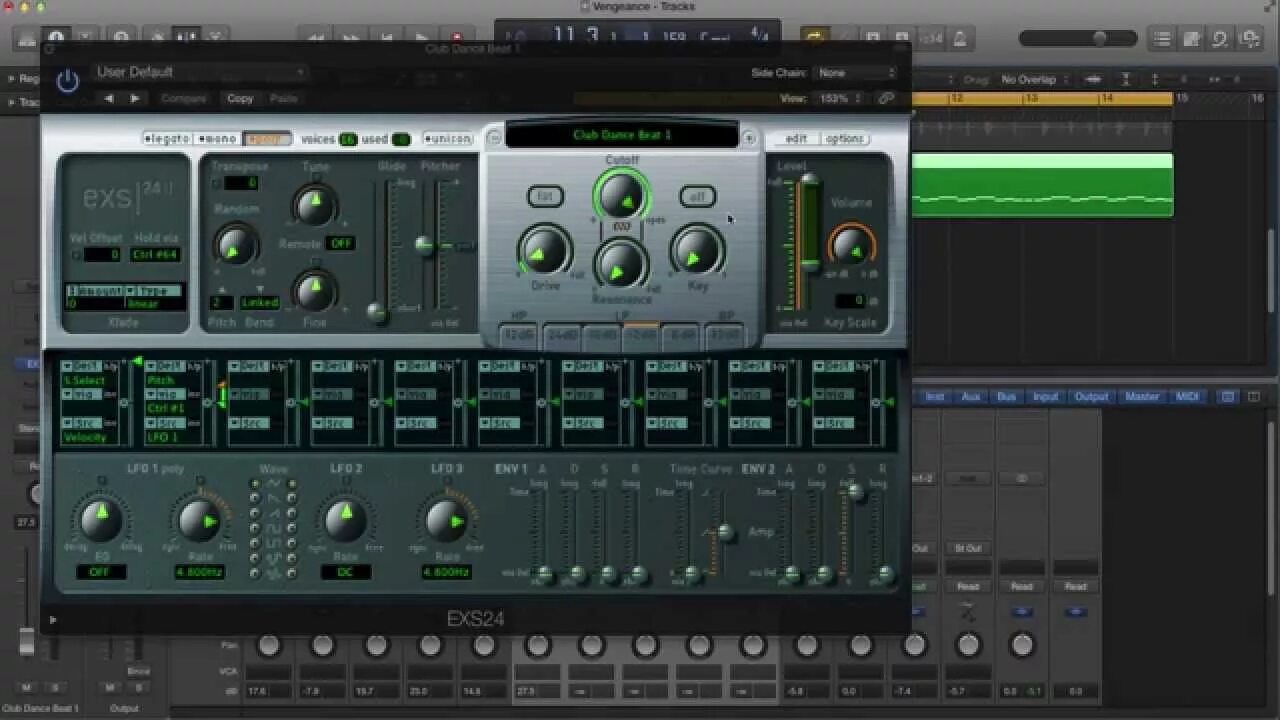Open Drag No Overlap dropdown
This screenshot has height=720, width=1280.
1036,79
